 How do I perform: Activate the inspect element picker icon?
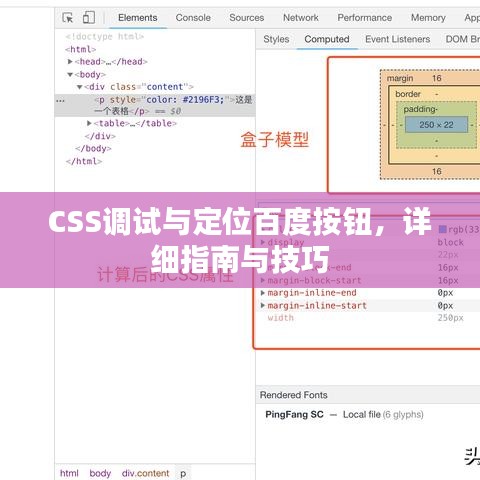coord(68,18)
